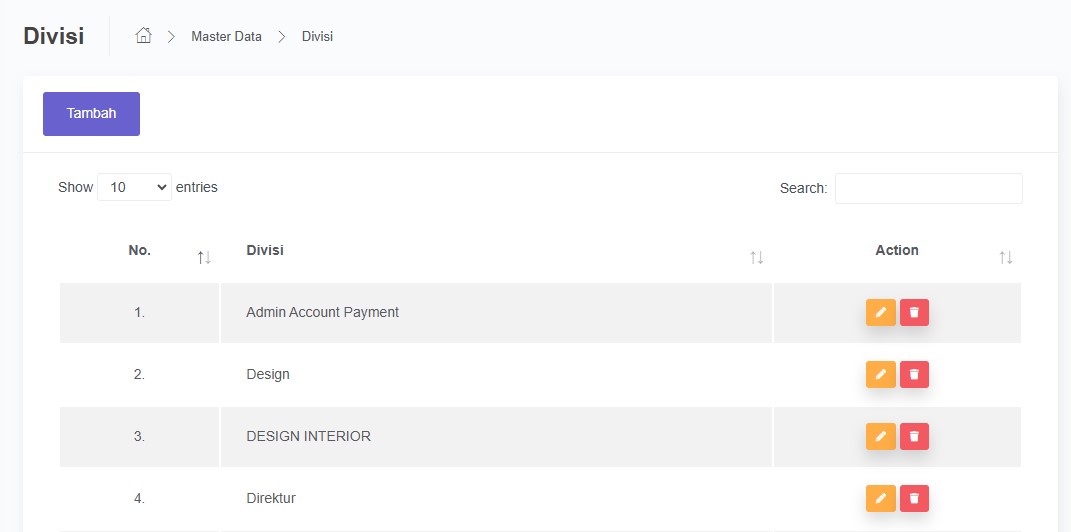Sort by Action column arrows

pos(1005,258)
